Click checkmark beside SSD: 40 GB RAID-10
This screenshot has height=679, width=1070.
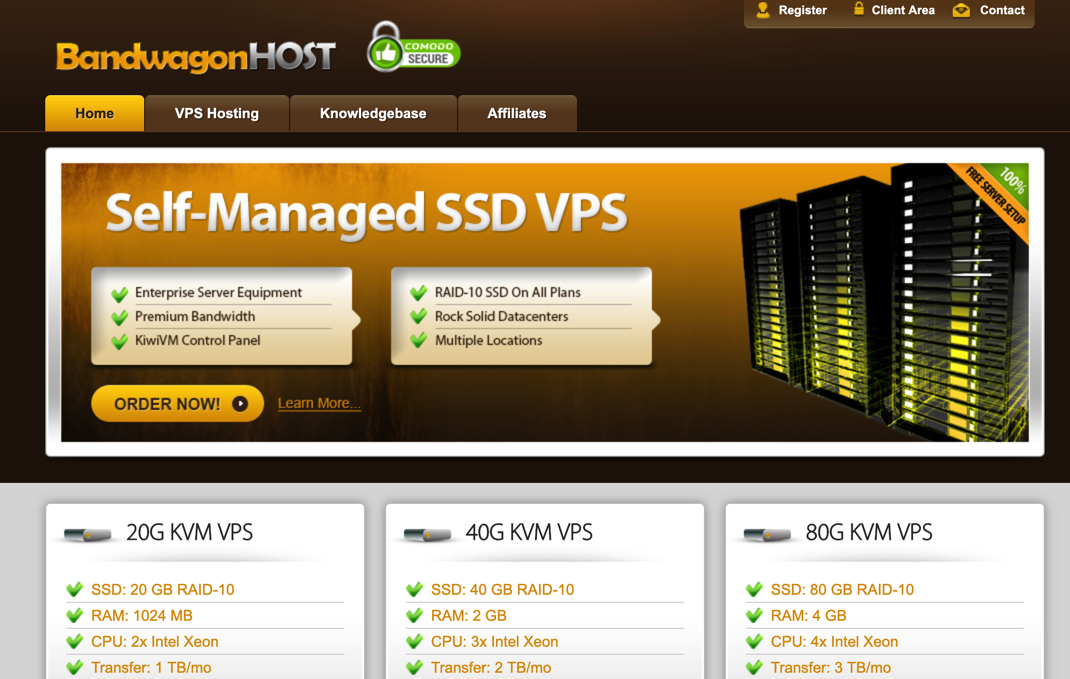coord(414,589)
